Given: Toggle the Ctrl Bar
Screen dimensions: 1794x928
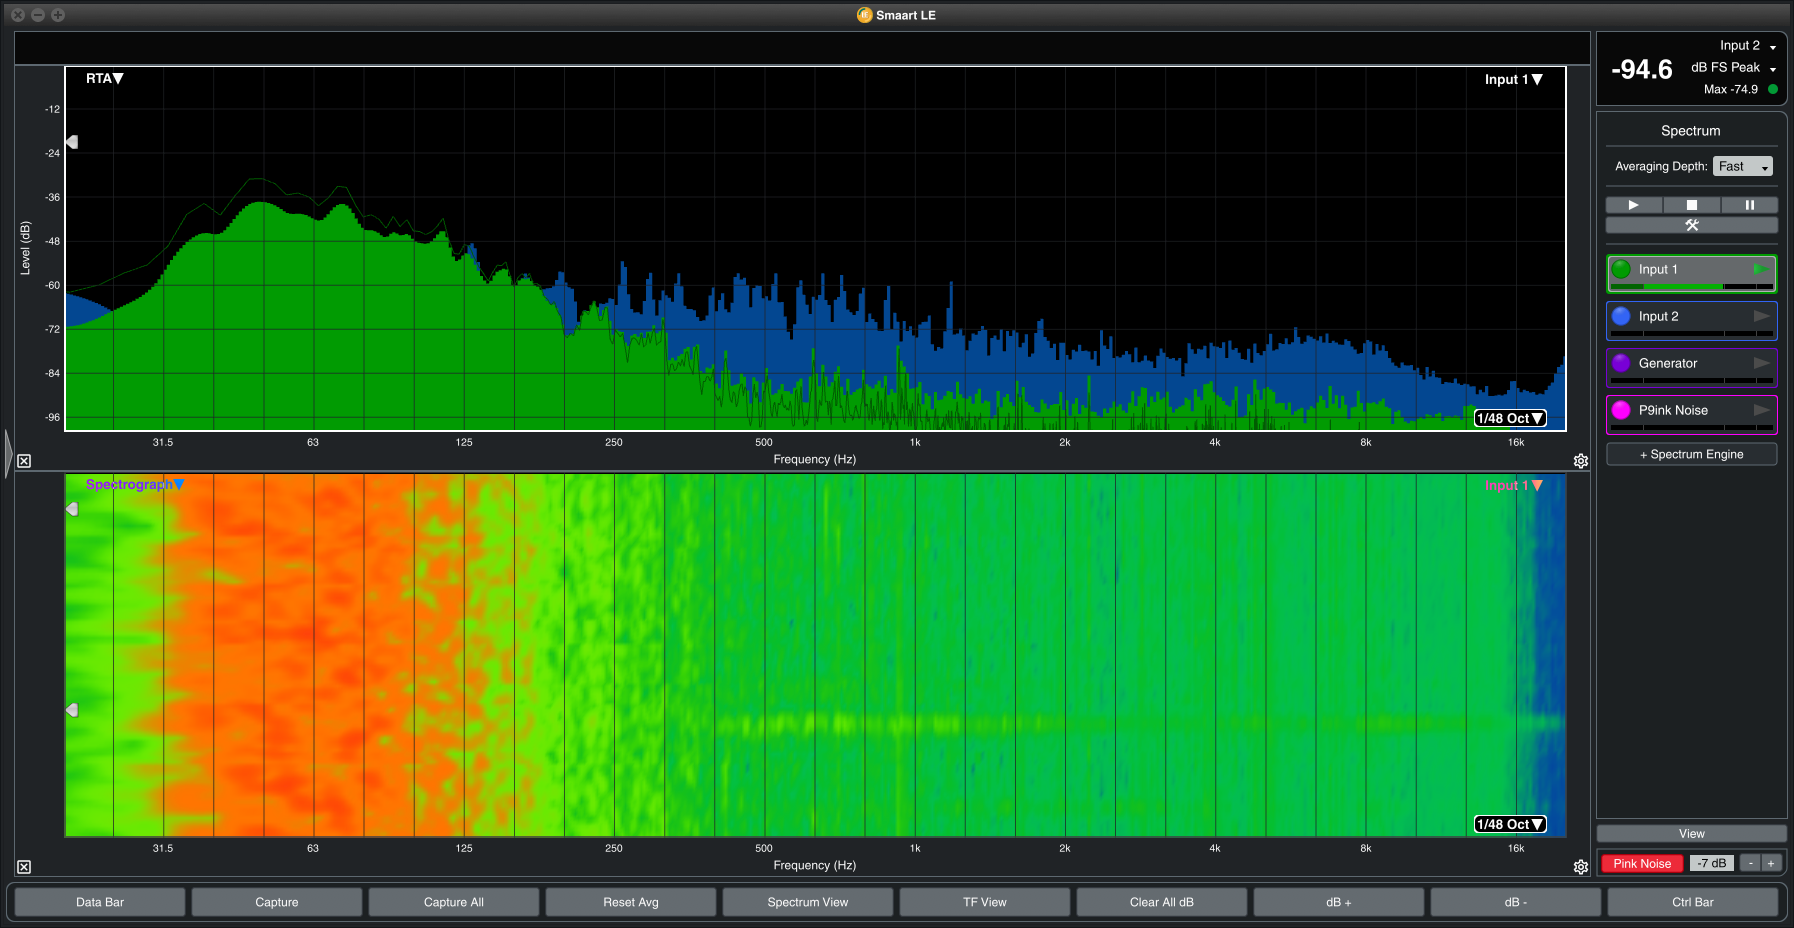Looking at the screenshot, I should click(x=1693, y=902).
